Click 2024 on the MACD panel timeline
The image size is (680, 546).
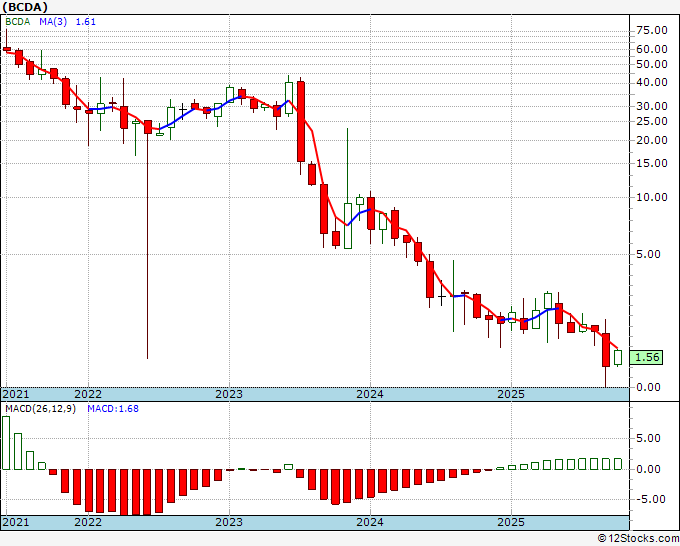point(370,522)
